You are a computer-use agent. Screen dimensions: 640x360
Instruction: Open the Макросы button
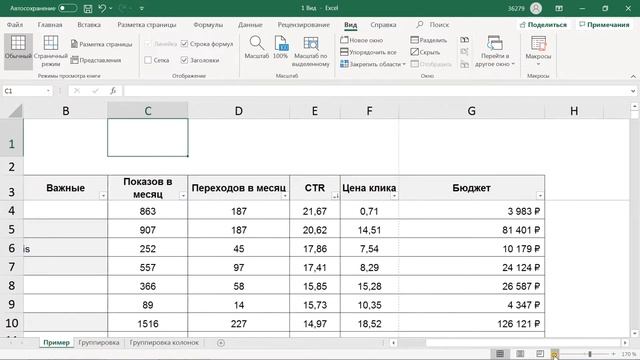click(x=538, y=51)
